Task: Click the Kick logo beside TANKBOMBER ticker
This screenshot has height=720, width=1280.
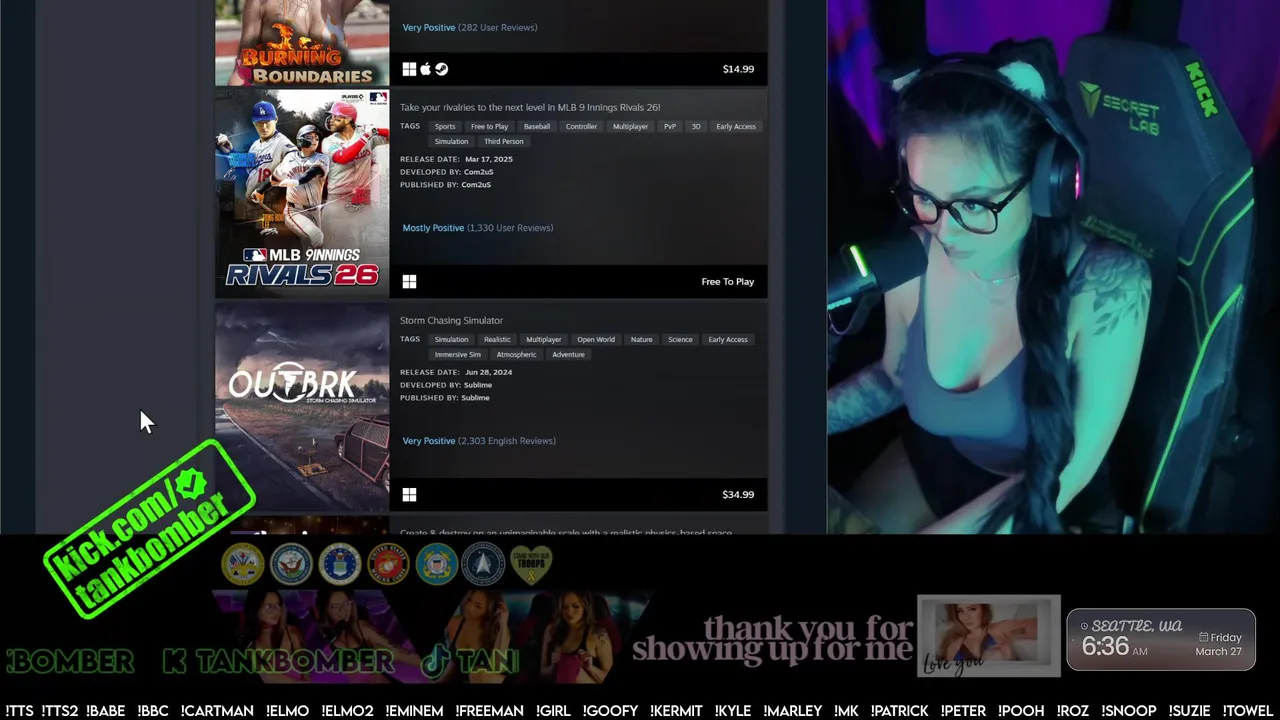Action: pyautogui.click(x=174, y=661)
